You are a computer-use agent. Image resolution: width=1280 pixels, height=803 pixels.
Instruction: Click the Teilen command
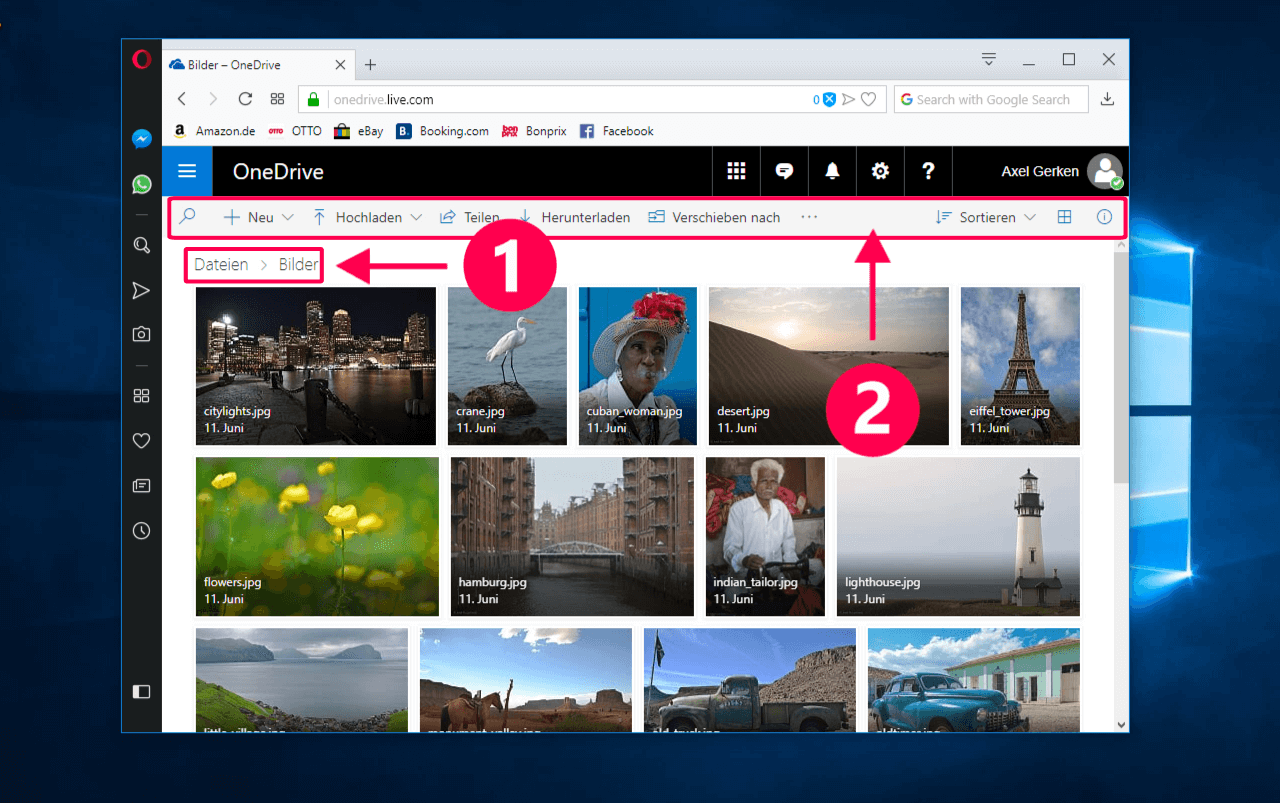pos(469,217)
